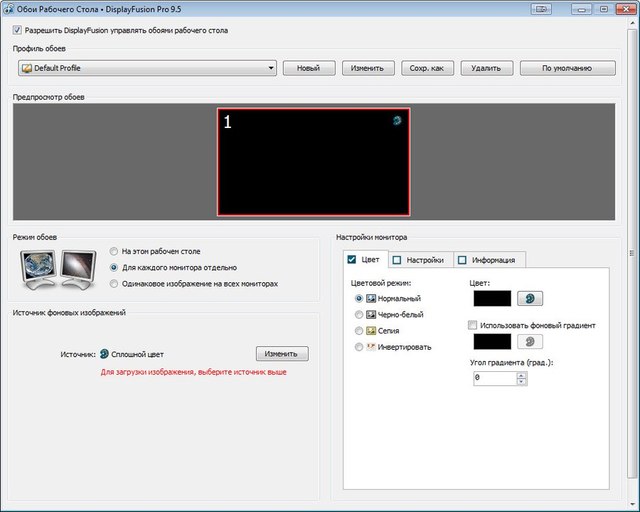Open the Информация tab

pyautogui.click(x=487, y=260)
